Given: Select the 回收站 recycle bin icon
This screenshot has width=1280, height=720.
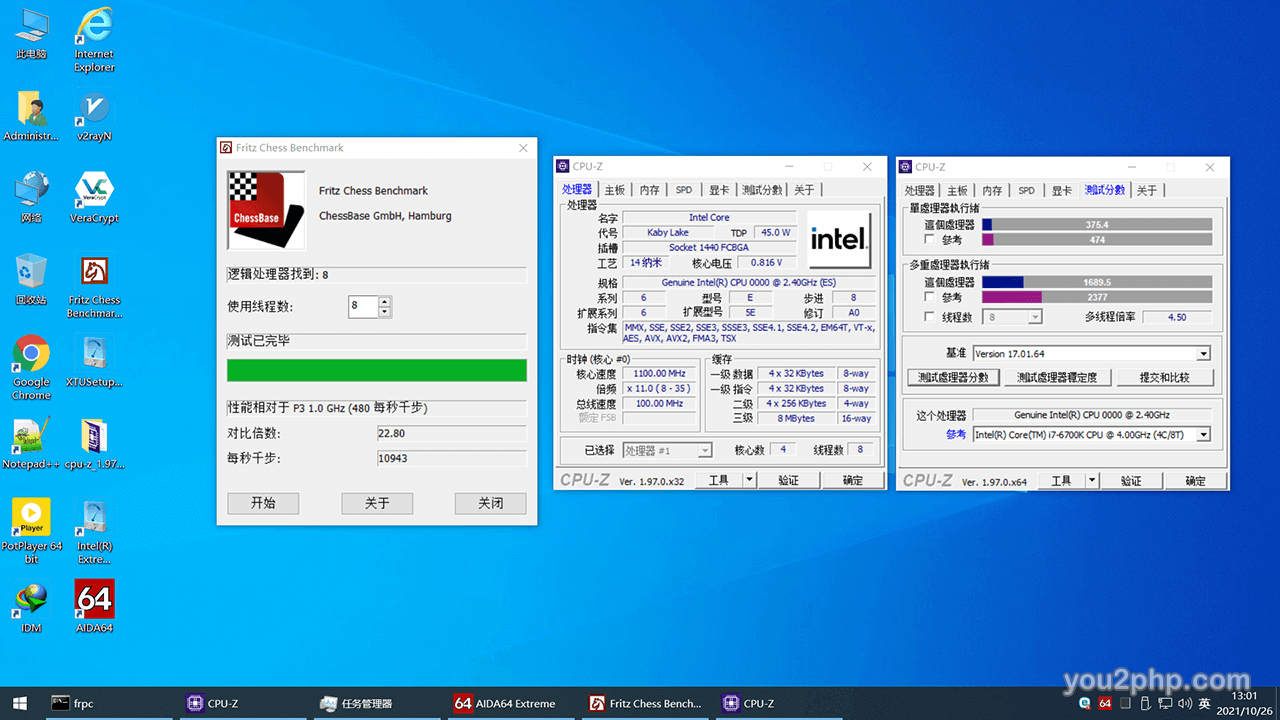Looking at the screenshot, I should pos(32,279).
